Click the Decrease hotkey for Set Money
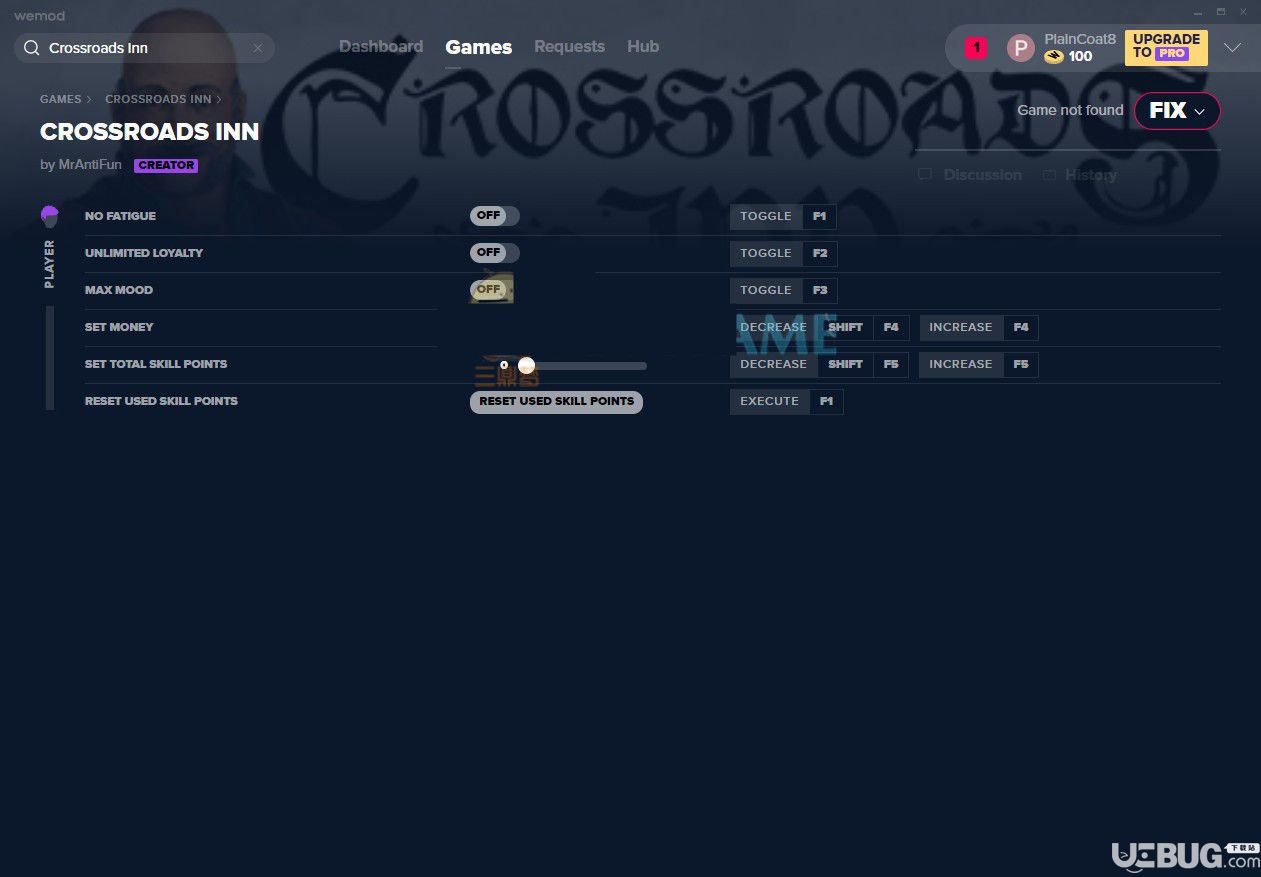 (820, 327)
